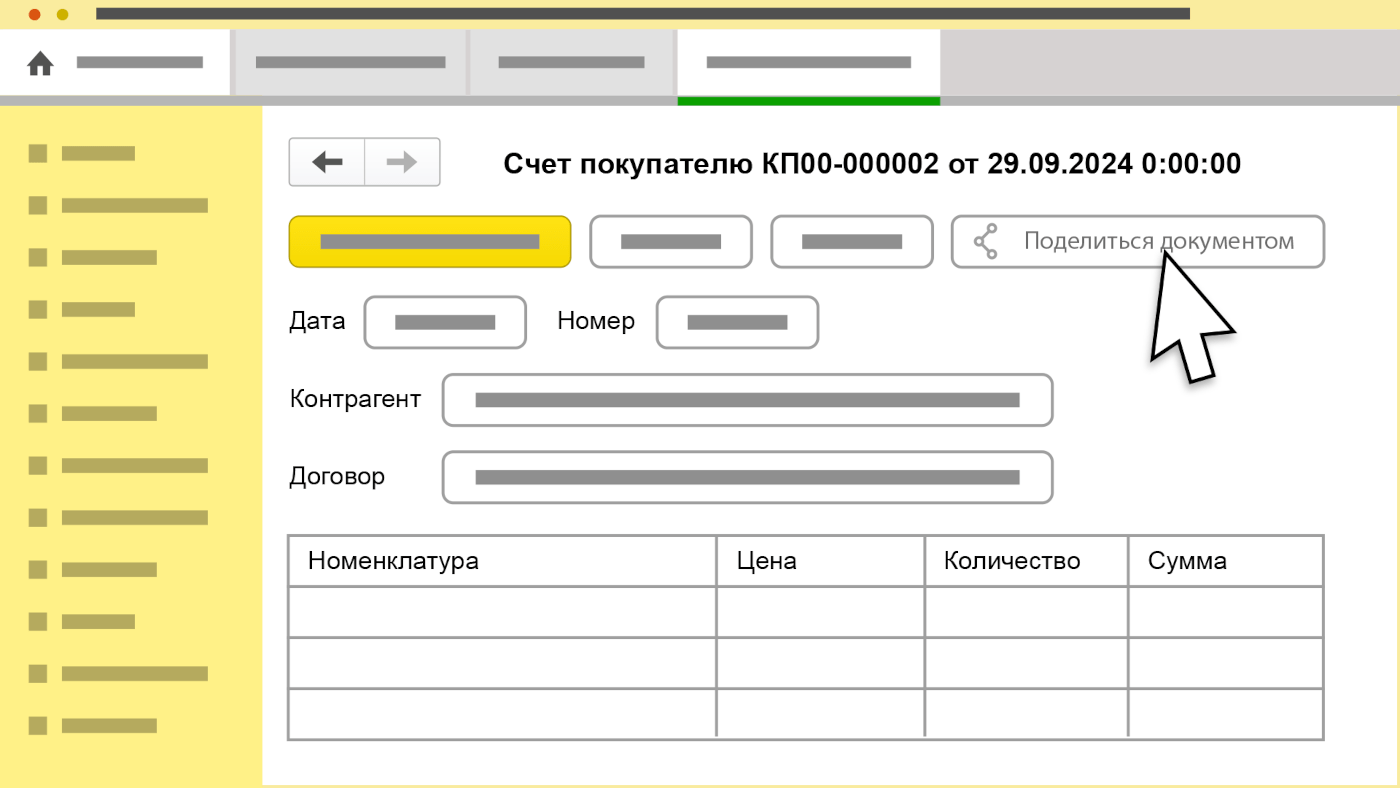The width and height of the screenshot is (1400, 788).
Task: Click the Номер label
Action: pos(596,321)
